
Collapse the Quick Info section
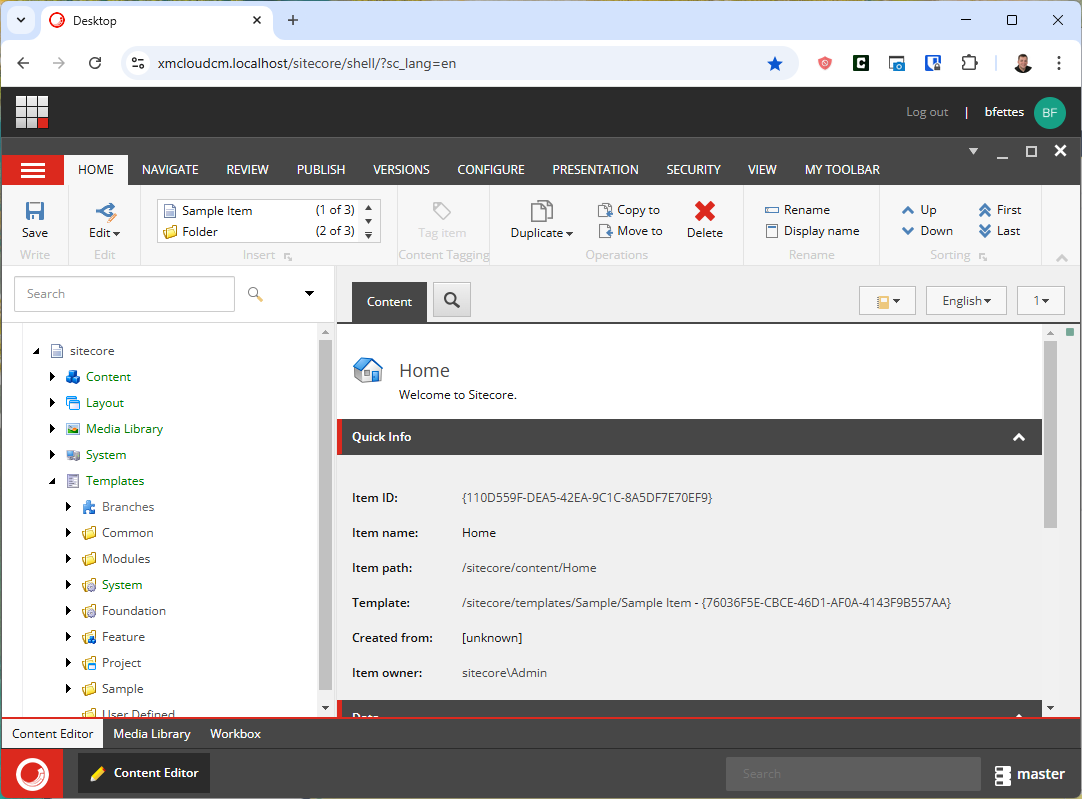(1019, 437)
